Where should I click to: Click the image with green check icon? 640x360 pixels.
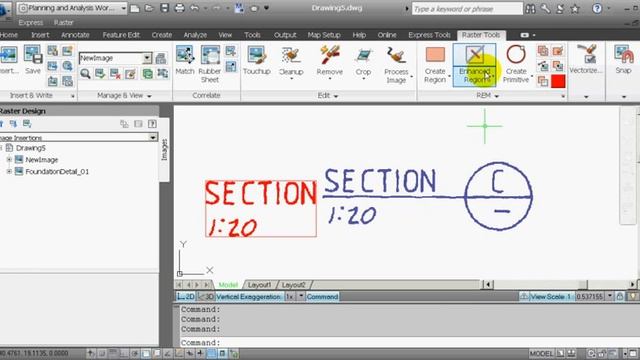pos(100,74)
